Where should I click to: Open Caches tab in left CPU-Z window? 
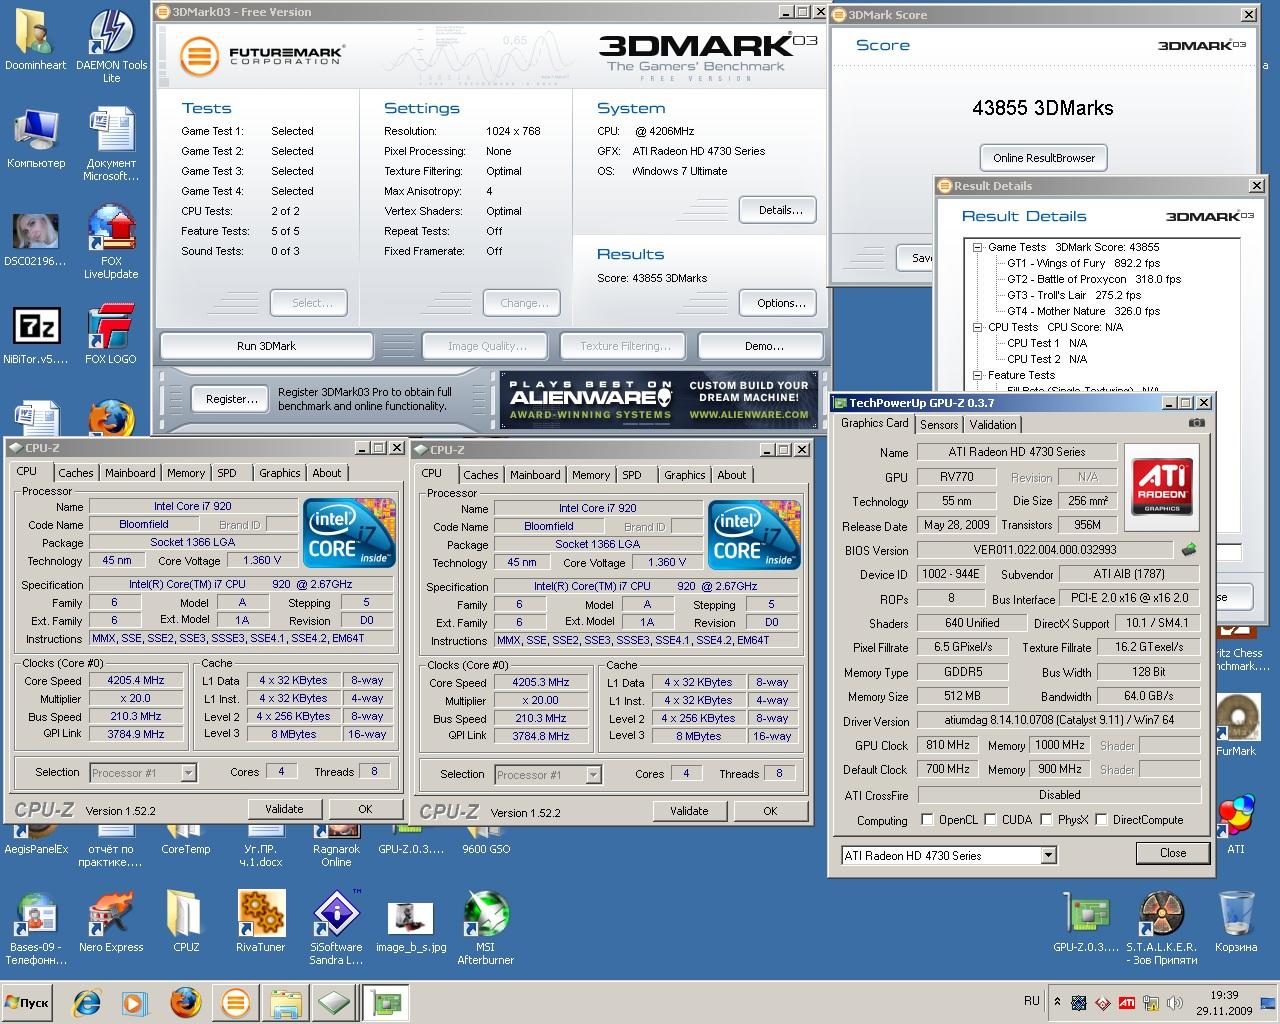(75, 473)
